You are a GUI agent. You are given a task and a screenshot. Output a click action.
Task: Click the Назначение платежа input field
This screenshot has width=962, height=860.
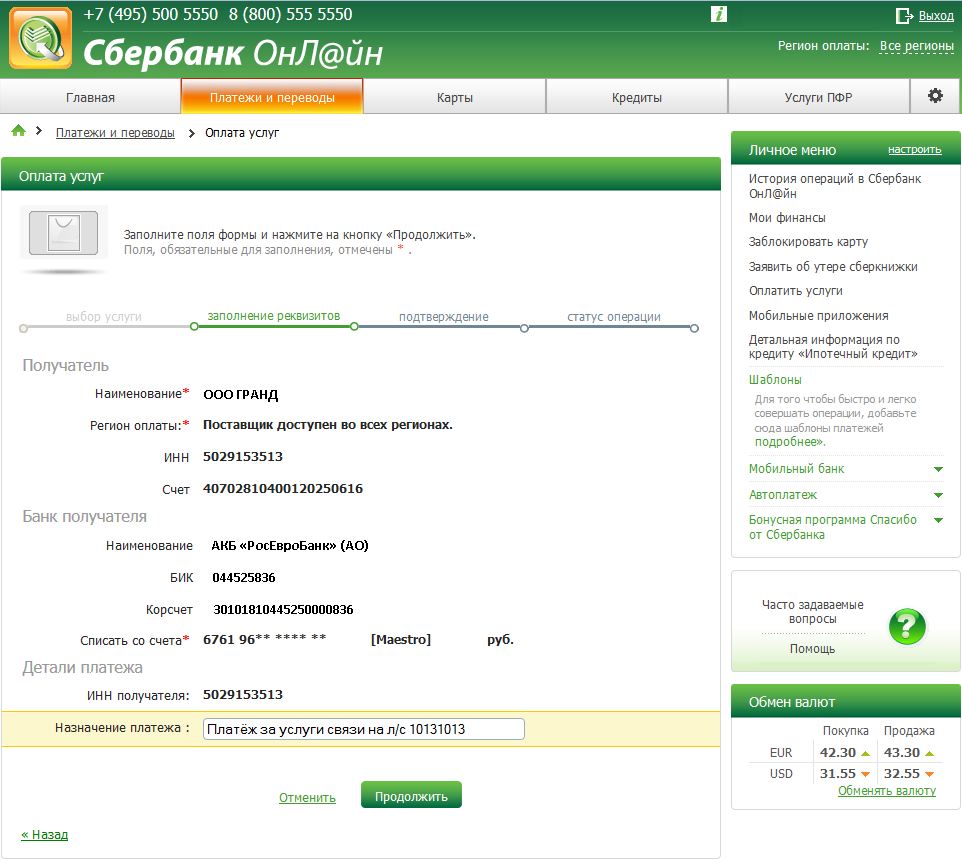[364, 729]
